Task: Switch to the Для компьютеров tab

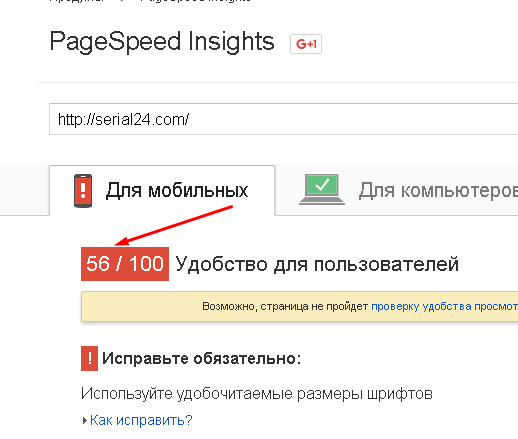Action: pos(397,190)
